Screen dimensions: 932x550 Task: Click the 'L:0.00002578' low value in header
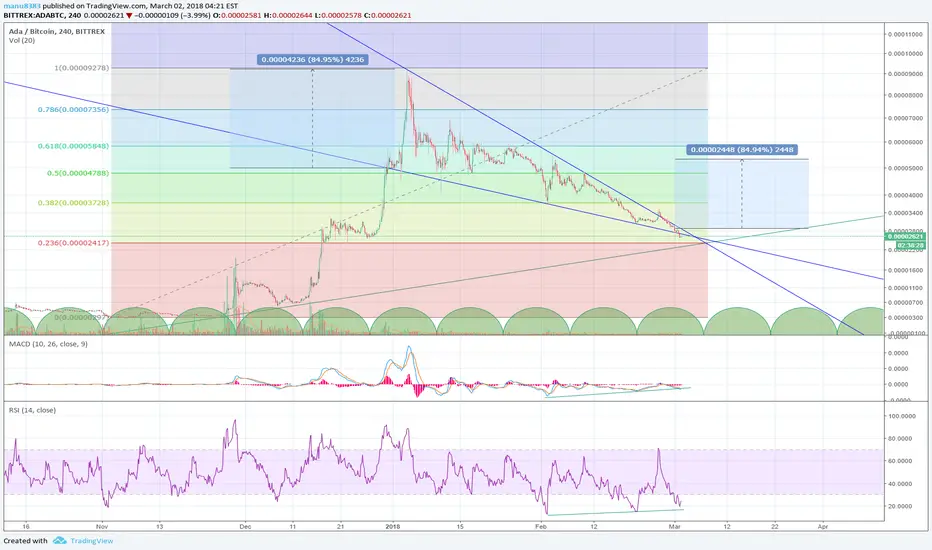click(338, 15)
